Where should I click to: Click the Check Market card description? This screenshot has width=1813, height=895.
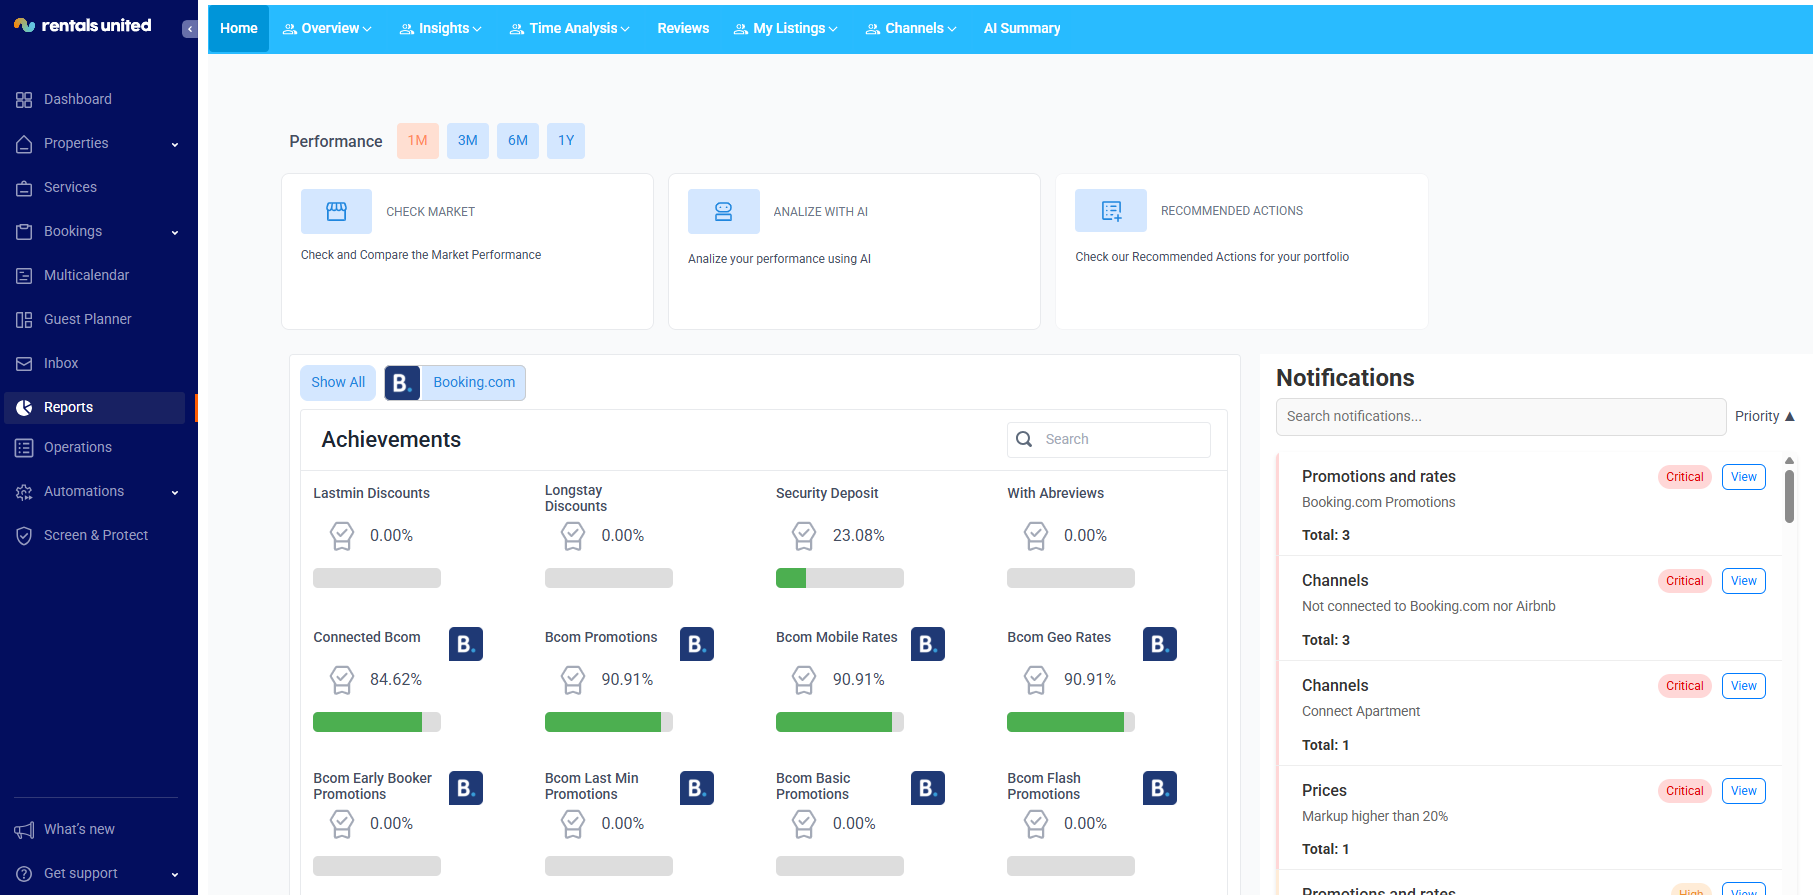point(421,255)
